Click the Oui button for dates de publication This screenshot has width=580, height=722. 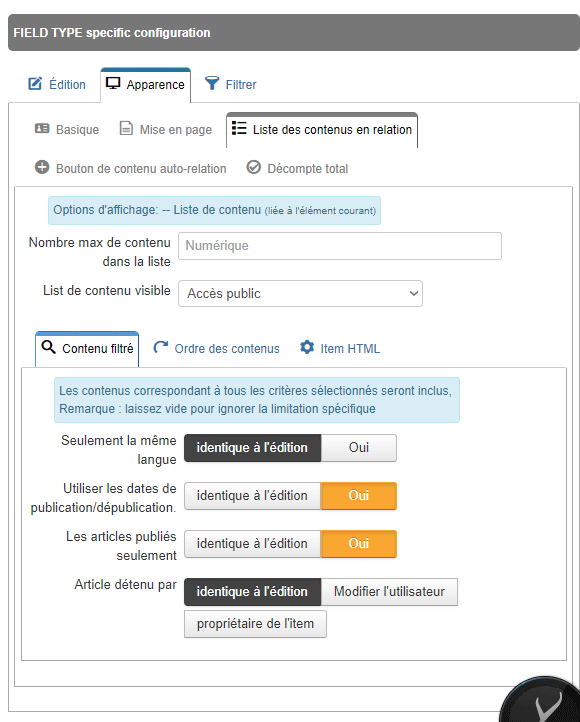pos(359,496)
